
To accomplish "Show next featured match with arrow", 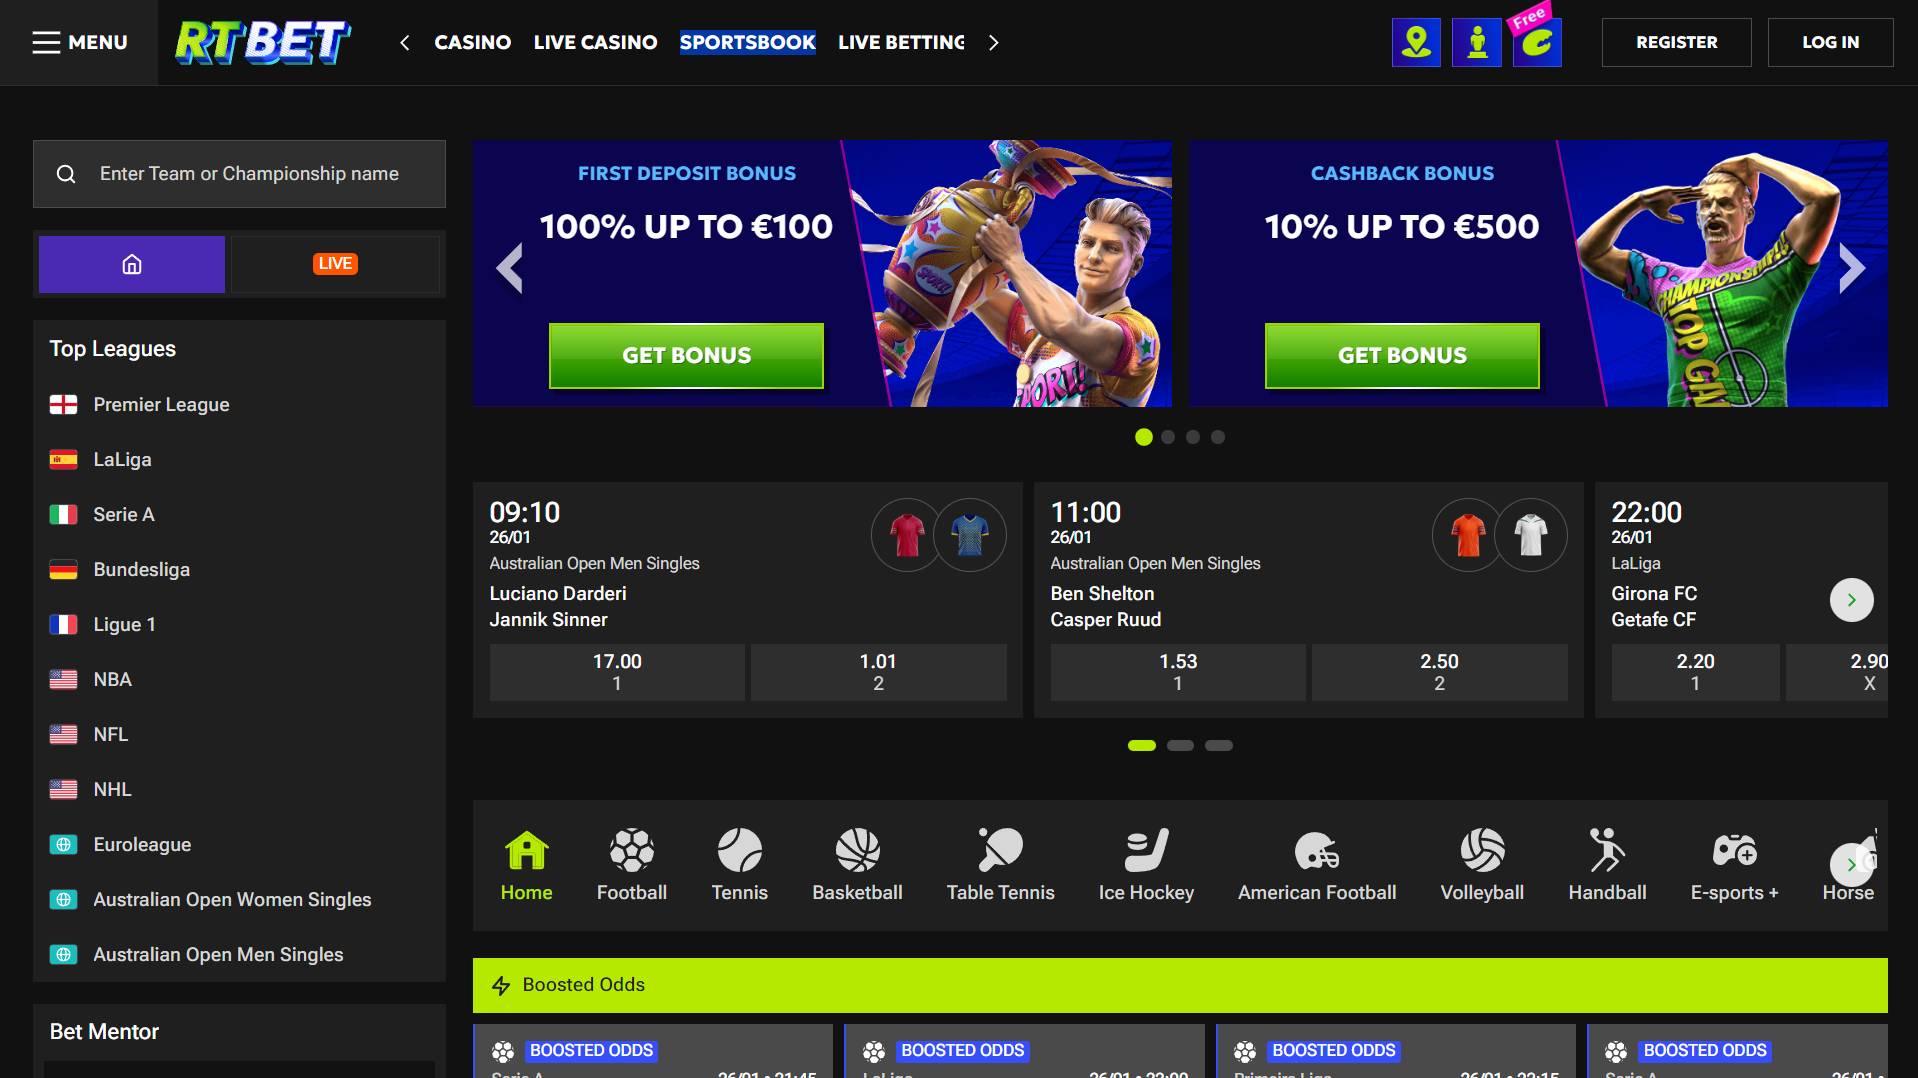I will [x=1851, y=600].
